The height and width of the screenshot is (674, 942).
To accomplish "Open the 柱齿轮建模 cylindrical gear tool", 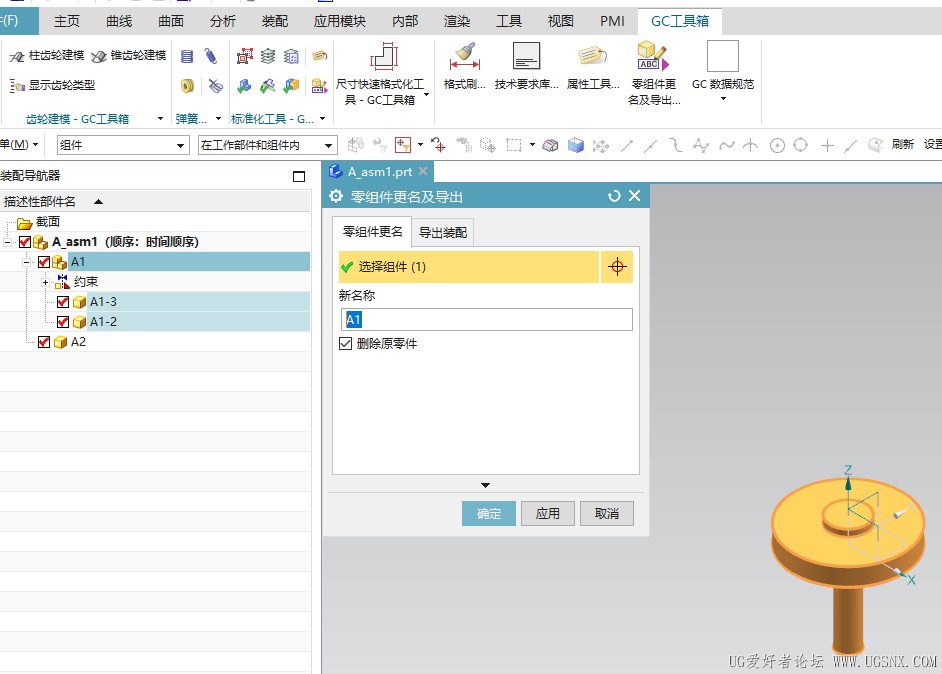I will tap(47, 56).
